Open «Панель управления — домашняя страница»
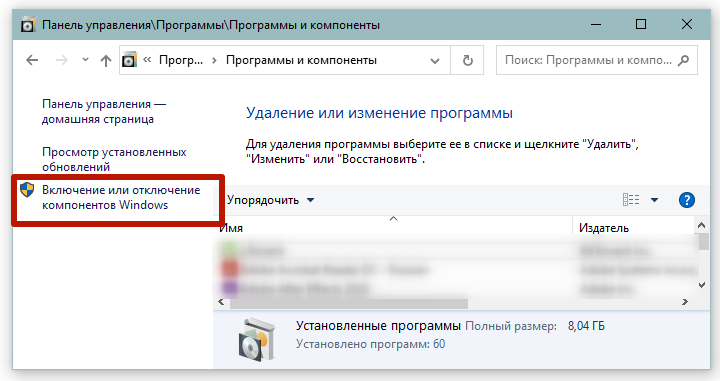This screenshot has width=720, height=381. coord(104,112)
